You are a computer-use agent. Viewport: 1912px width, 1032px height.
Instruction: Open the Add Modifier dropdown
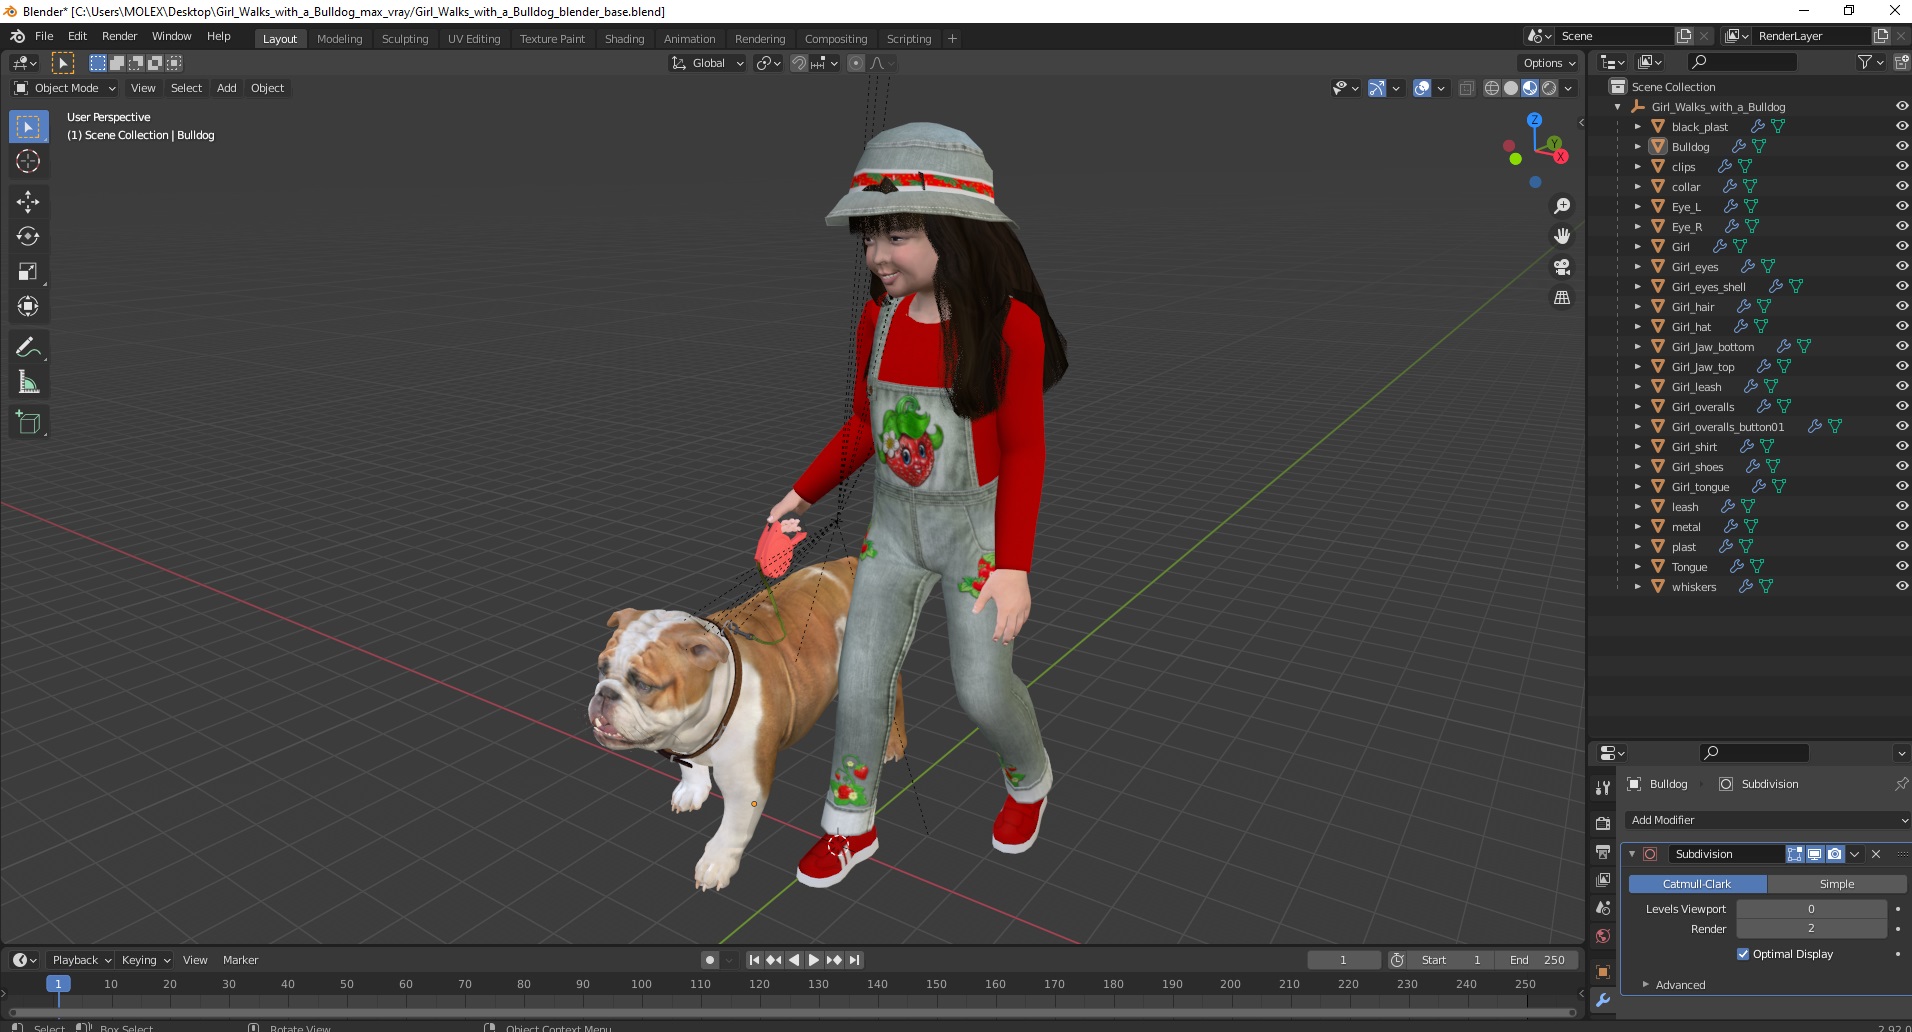1768,820
